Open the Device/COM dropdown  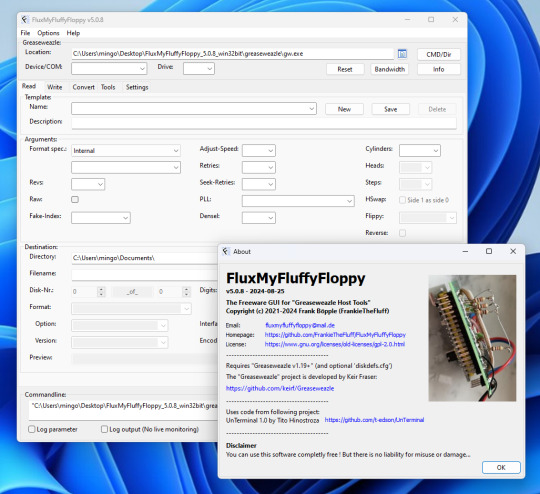coord(109,69)
